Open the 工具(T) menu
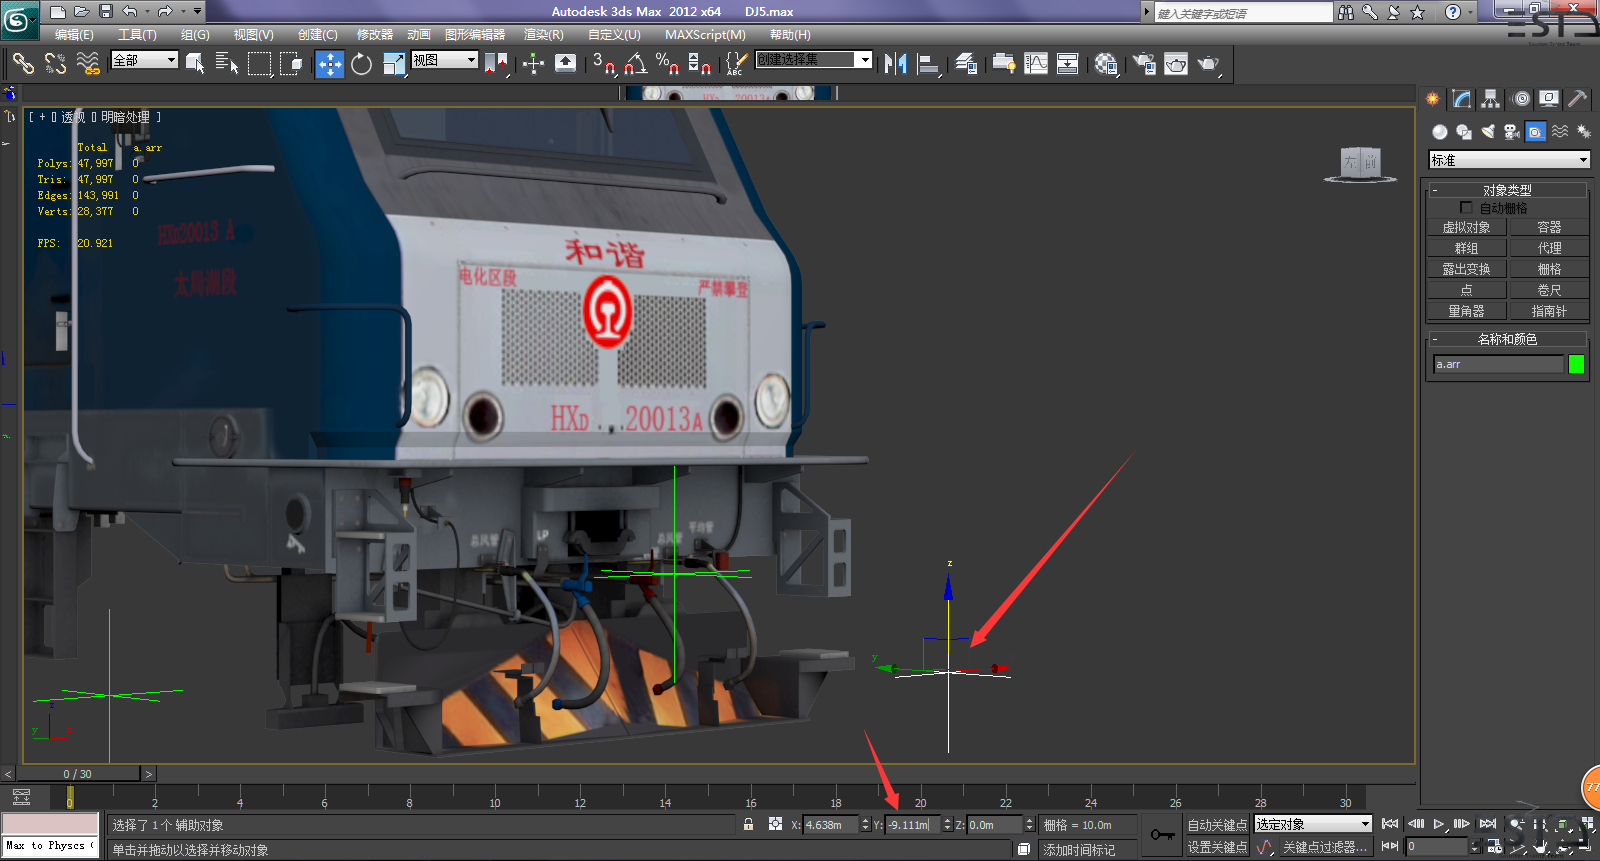Viewport: 1600px width, 861px height. coord(137,35)
